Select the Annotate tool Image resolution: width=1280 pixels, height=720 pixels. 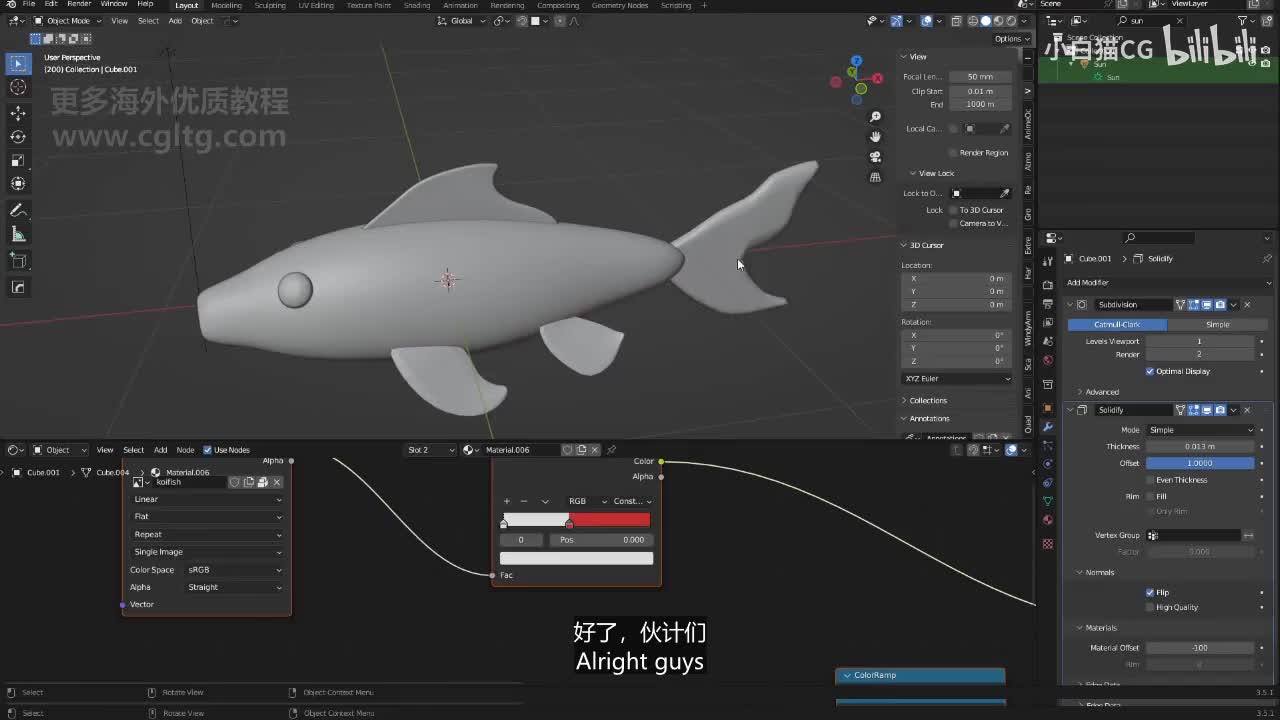tap(18, 210)
